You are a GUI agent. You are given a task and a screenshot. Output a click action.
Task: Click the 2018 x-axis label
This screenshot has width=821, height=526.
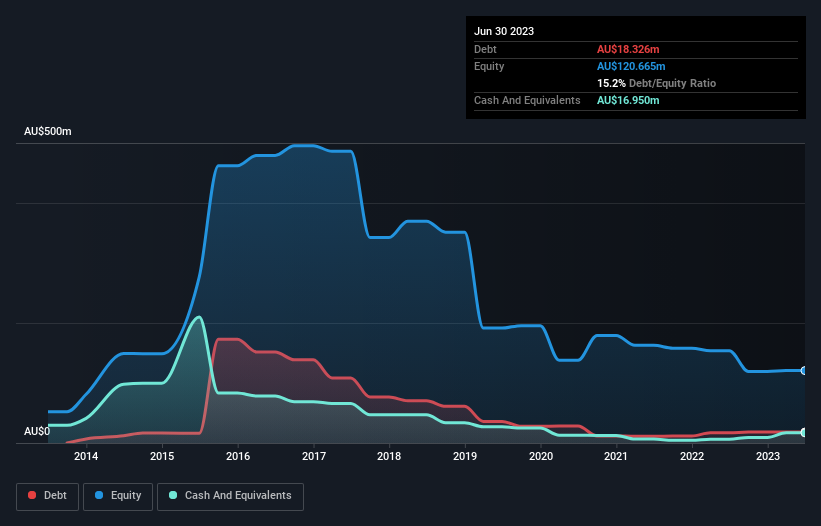[x=389, y=456]
